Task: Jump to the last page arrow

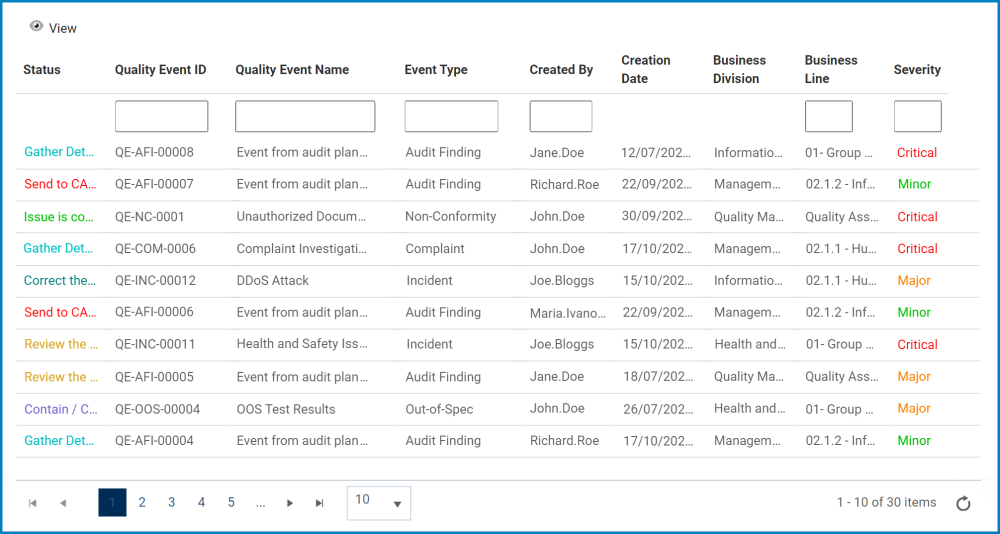Action: tap(320, 503)
